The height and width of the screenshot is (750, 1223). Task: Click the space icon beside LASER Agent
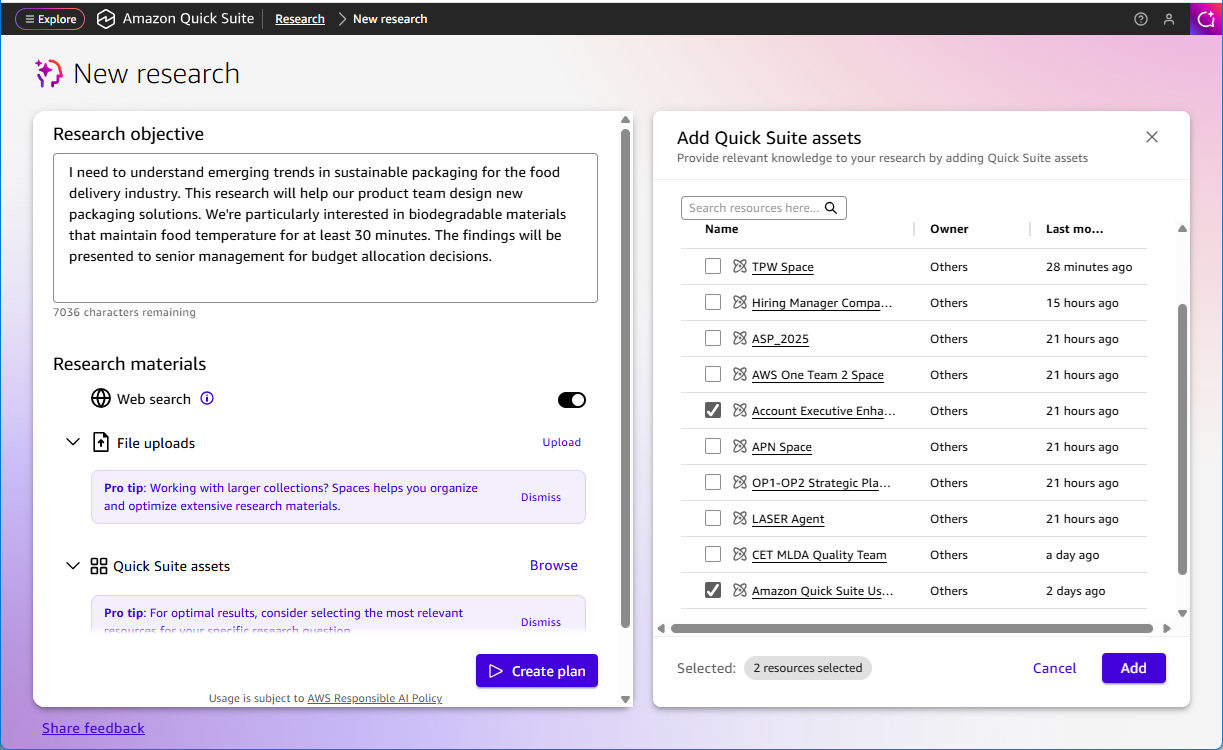[740, 518]
